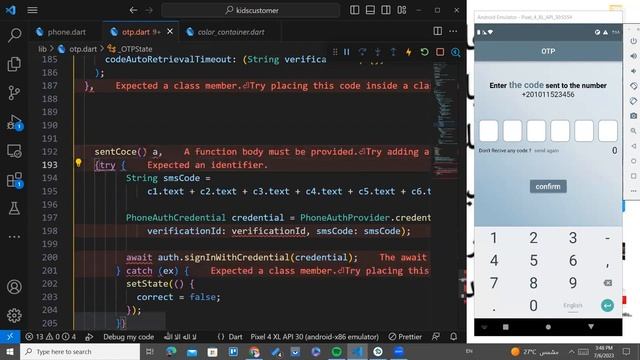
Task: Open Accounts menu in activity bar
Action: [14, 287]
